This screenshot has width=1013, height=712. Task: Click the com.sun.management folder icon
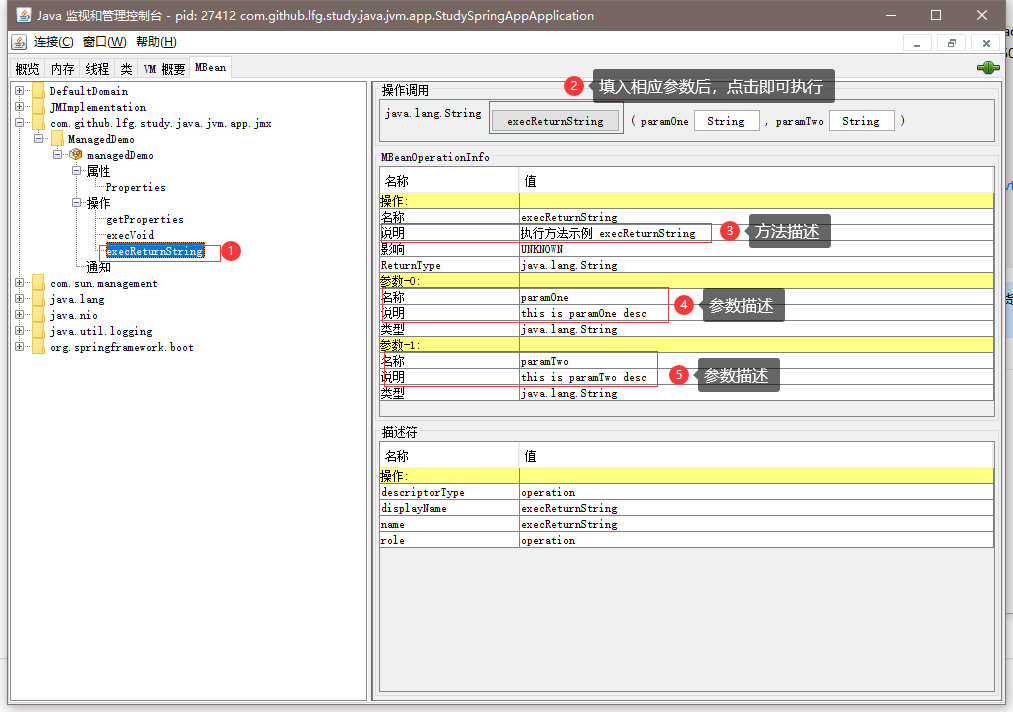click(39, 283)
